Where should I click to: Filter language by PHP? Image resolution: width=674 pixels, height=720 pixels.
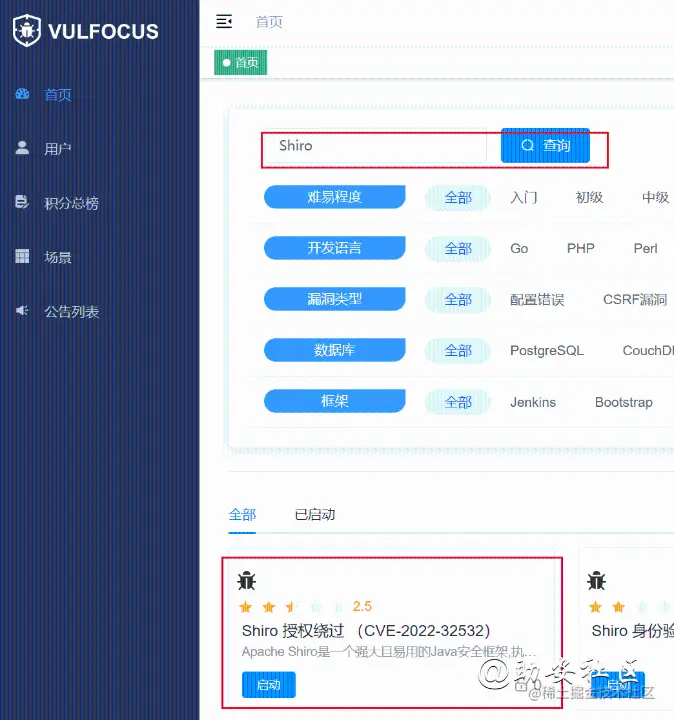(581, 248)
